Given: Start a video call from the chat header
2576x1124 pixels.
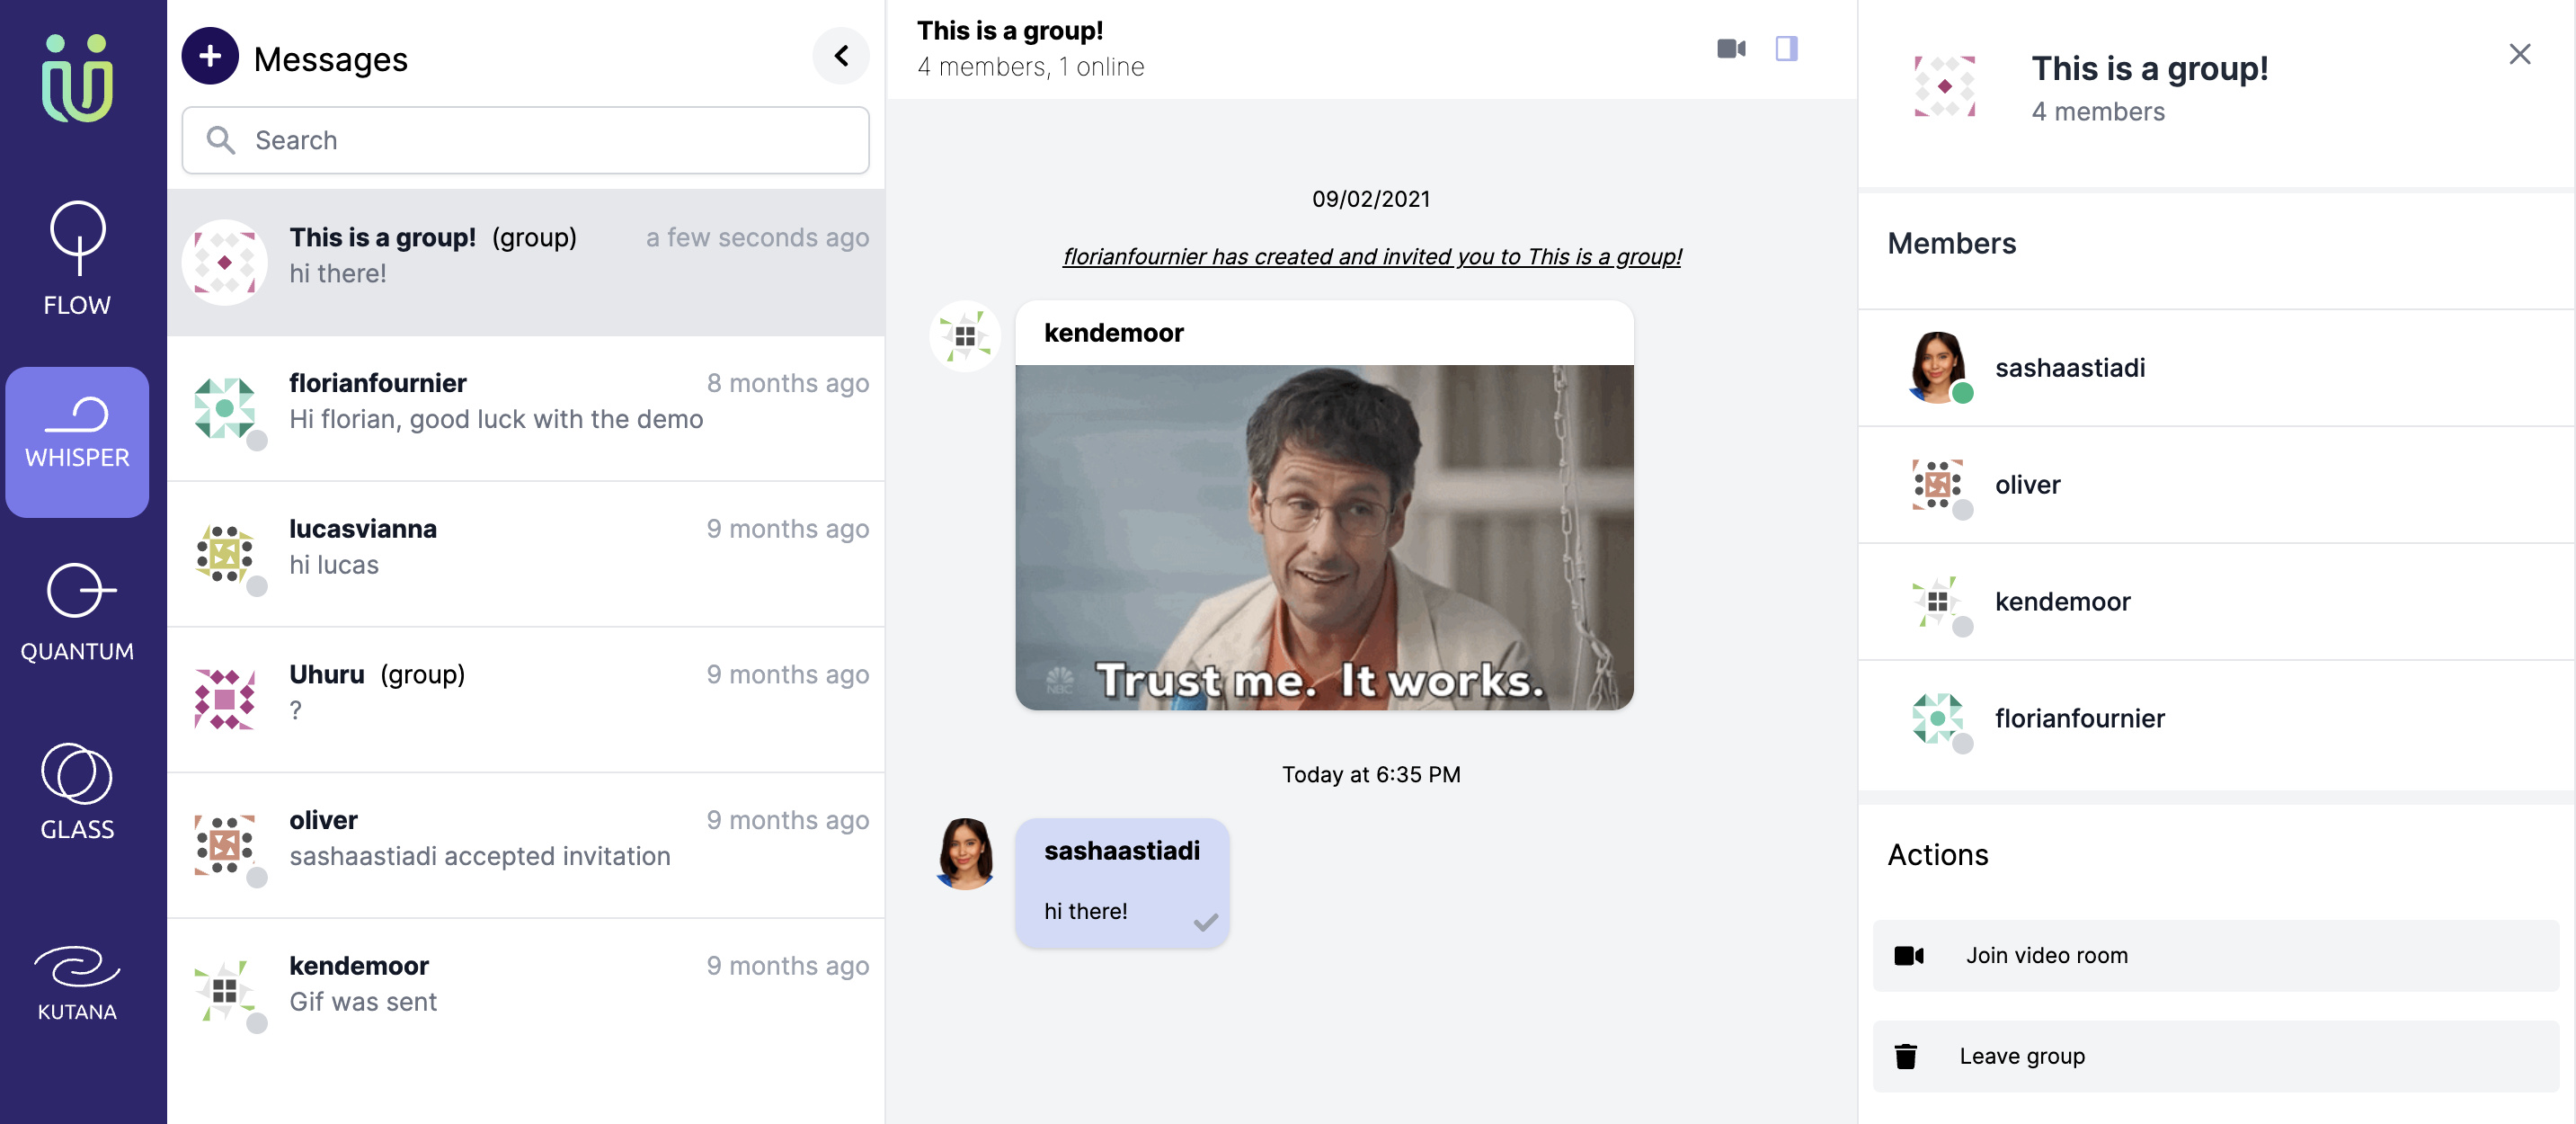Looking at the screenshot, I should (x=1731, y=48).
